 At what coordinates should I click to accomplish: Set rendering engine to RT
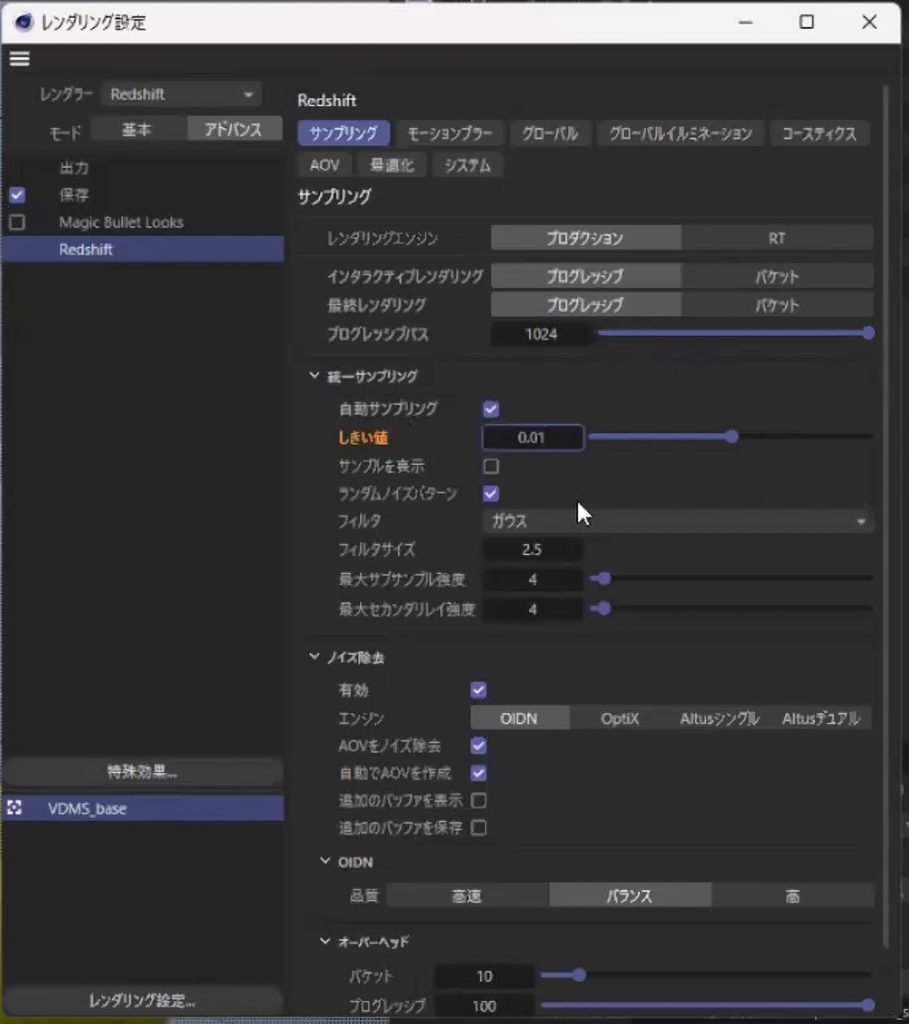point(777,238)
